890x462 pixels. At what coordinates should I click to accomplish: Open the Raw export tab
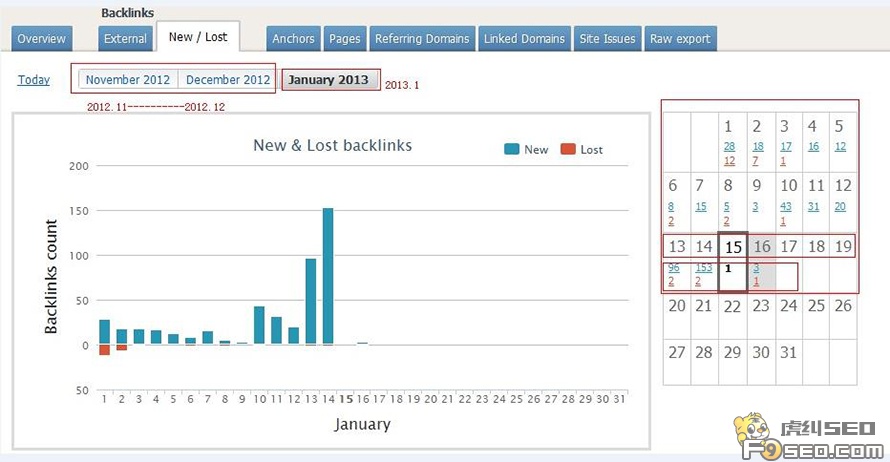click(x=680, y=39)
